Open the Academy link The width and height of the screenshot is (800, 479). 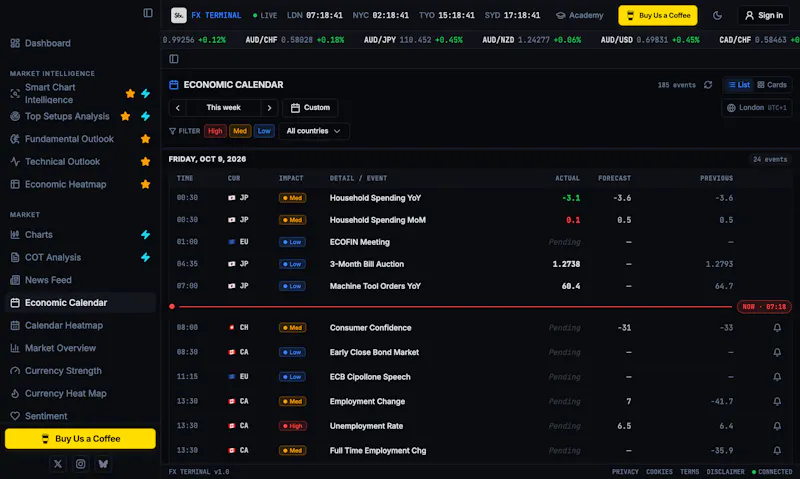580,15
